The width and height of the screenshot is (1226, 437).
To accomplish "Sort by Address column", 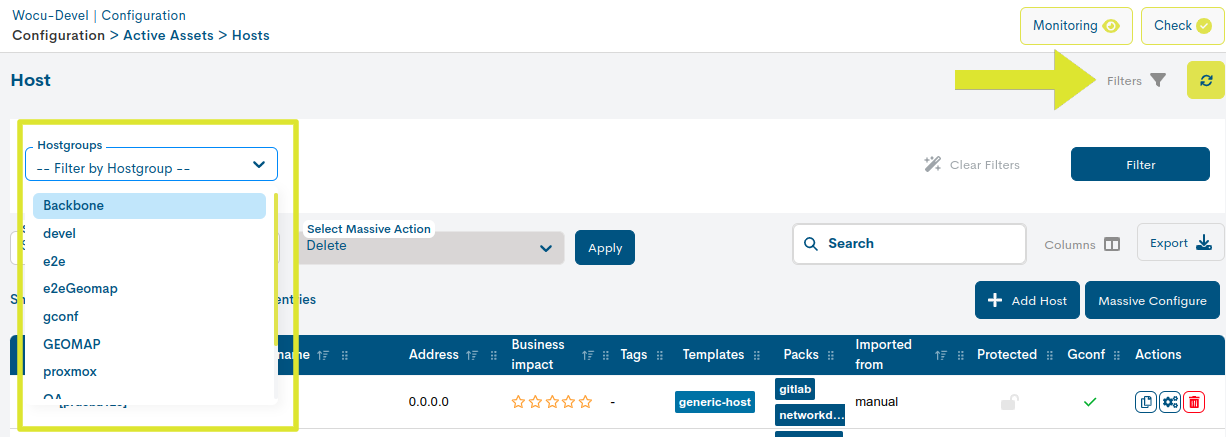I will click(x=472, y=355).
